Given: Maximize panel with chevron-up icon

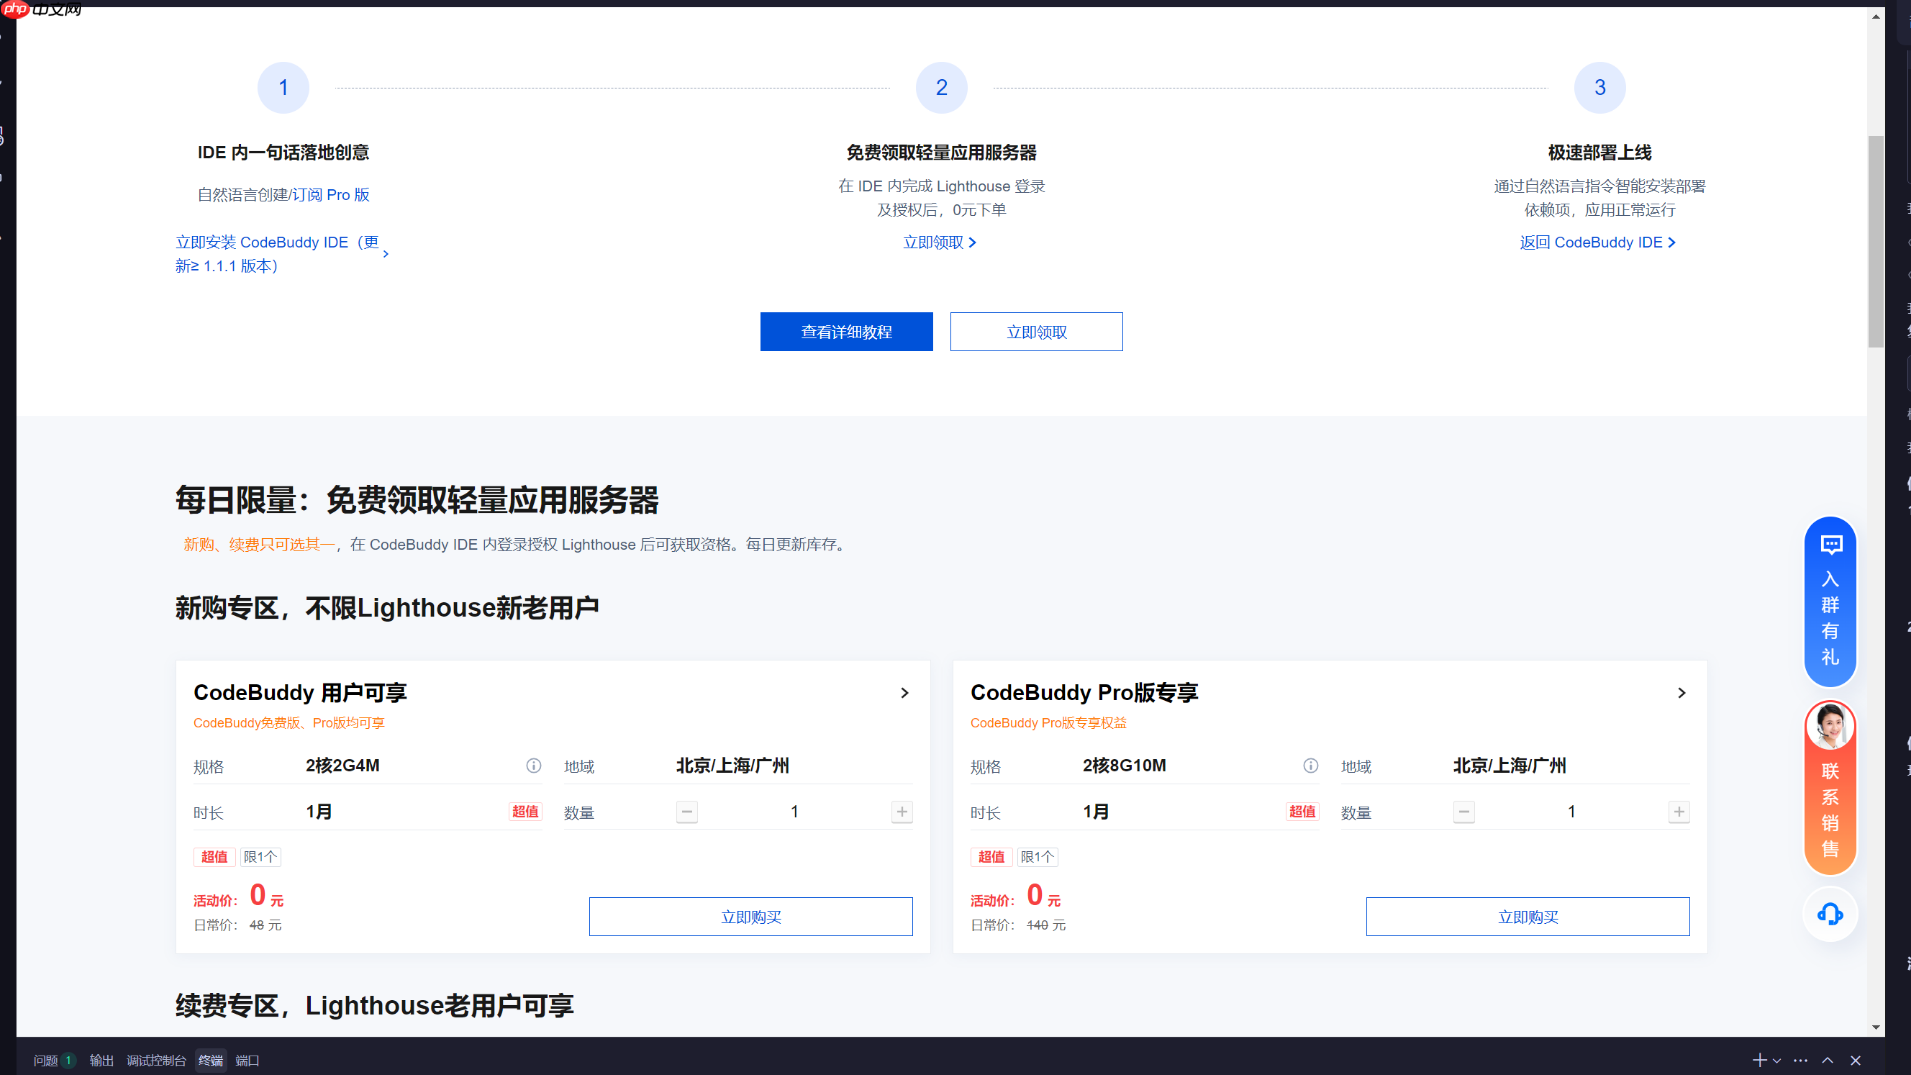Looking at the screenshot, I should pos(1827,1060).
